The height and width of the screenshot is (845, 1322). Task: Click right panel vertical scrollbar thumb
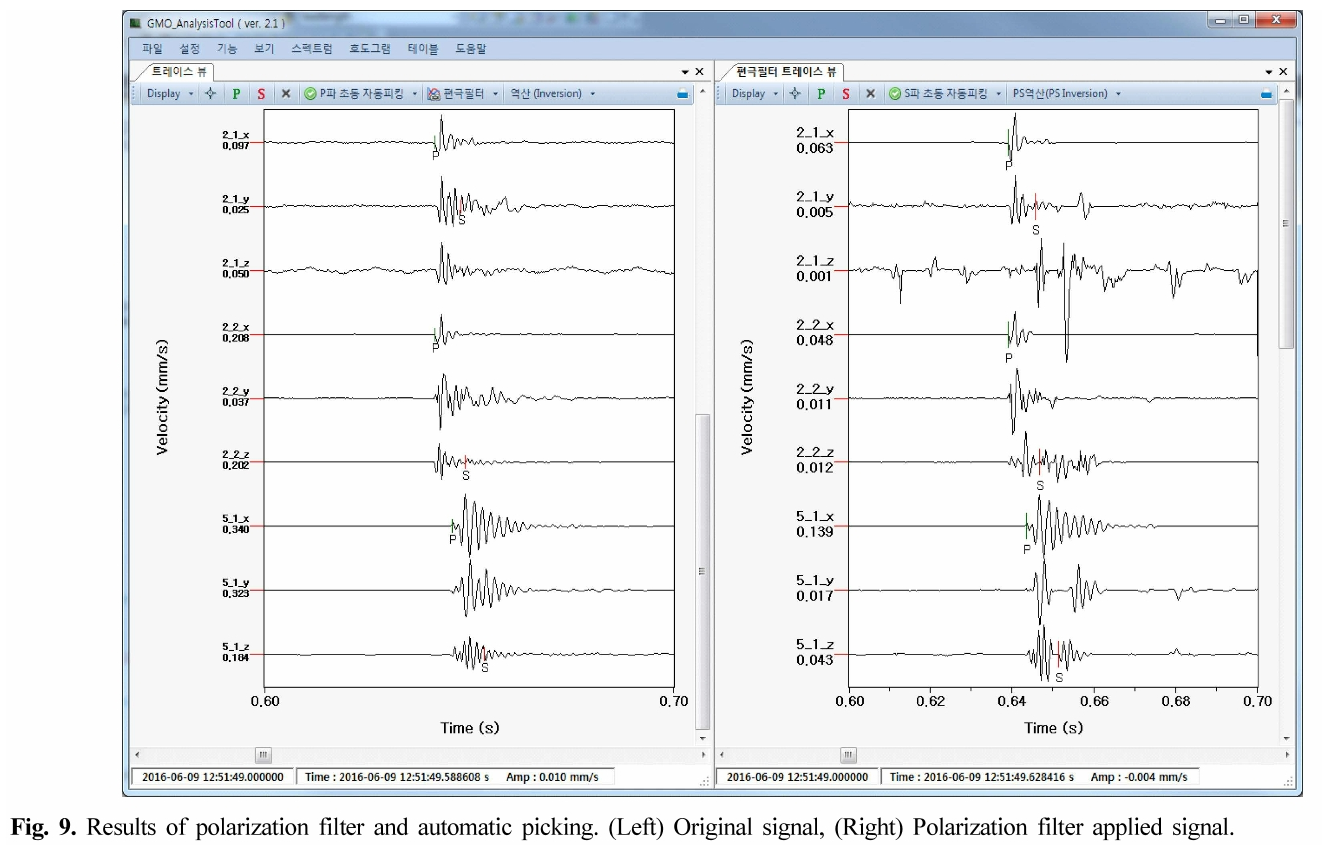click(1286, 224)
